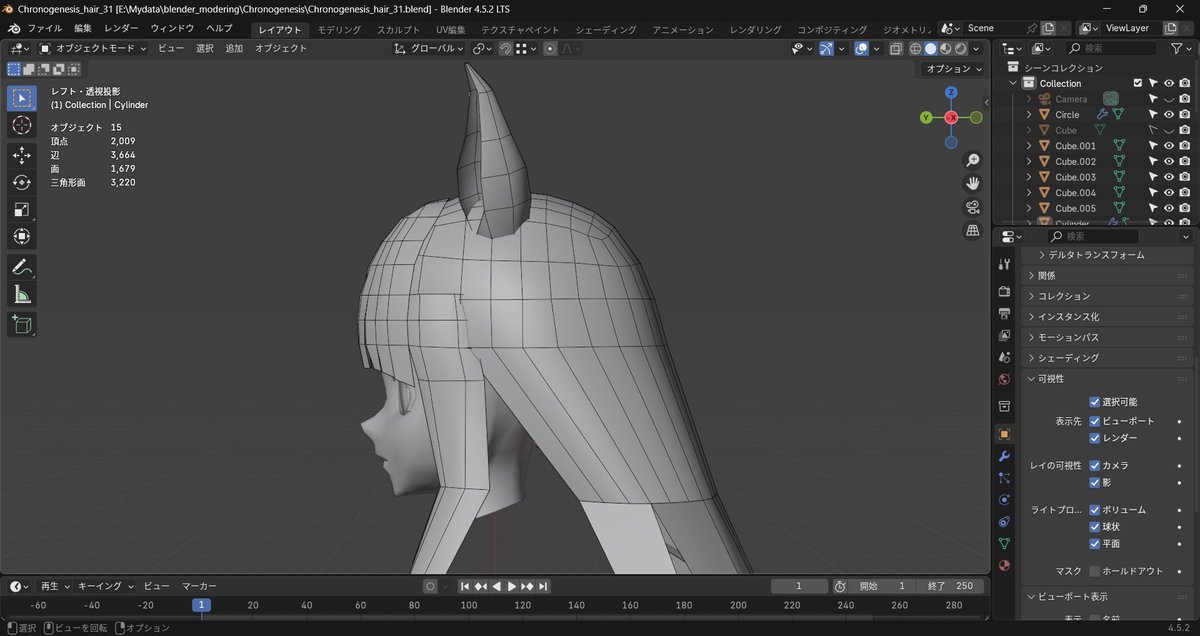
Task: Pick the Transform tool in toolbar
Action: pyautogui.click(x=22, y=236)
